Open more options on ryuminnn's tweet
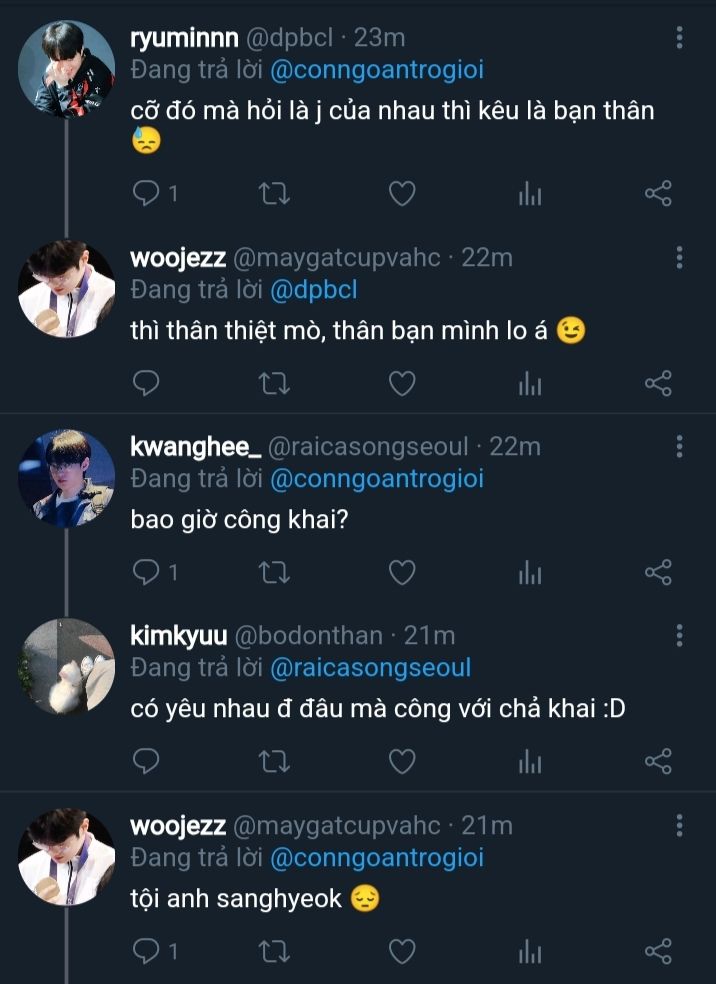 coord(680,38)
